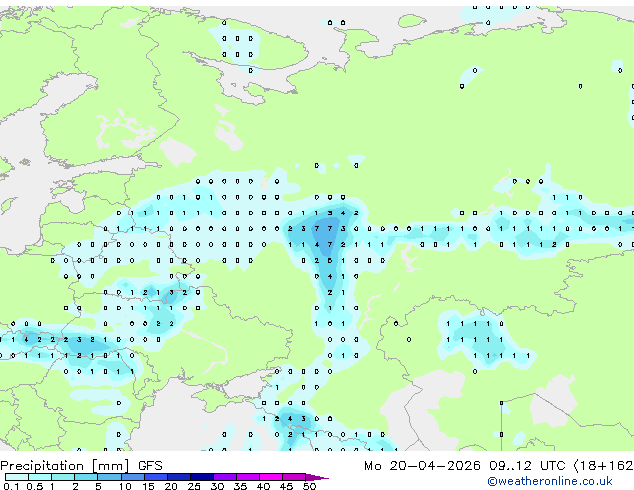Viewport: 634px width, 490px height.
Task: Pick the magenta swatch between 40 and 45
Action: point(271,477)
